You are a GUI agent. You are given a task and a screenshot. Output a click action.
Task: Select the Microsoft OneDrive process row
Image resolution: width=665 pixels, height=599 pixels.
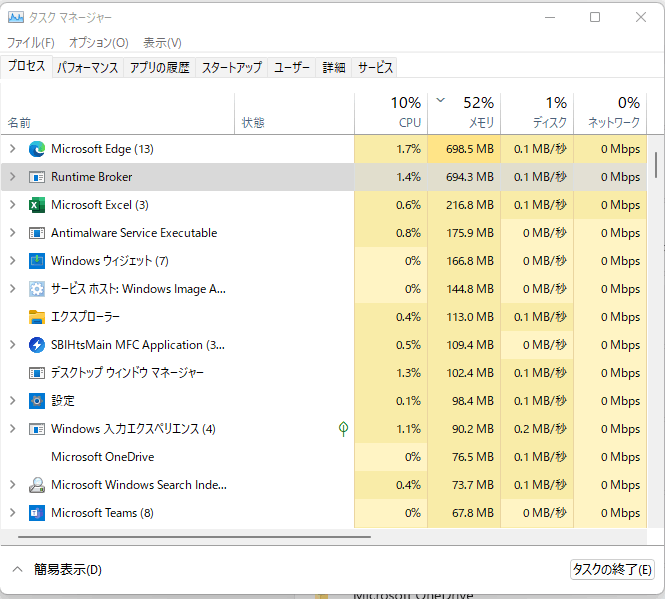click(324, 457)
